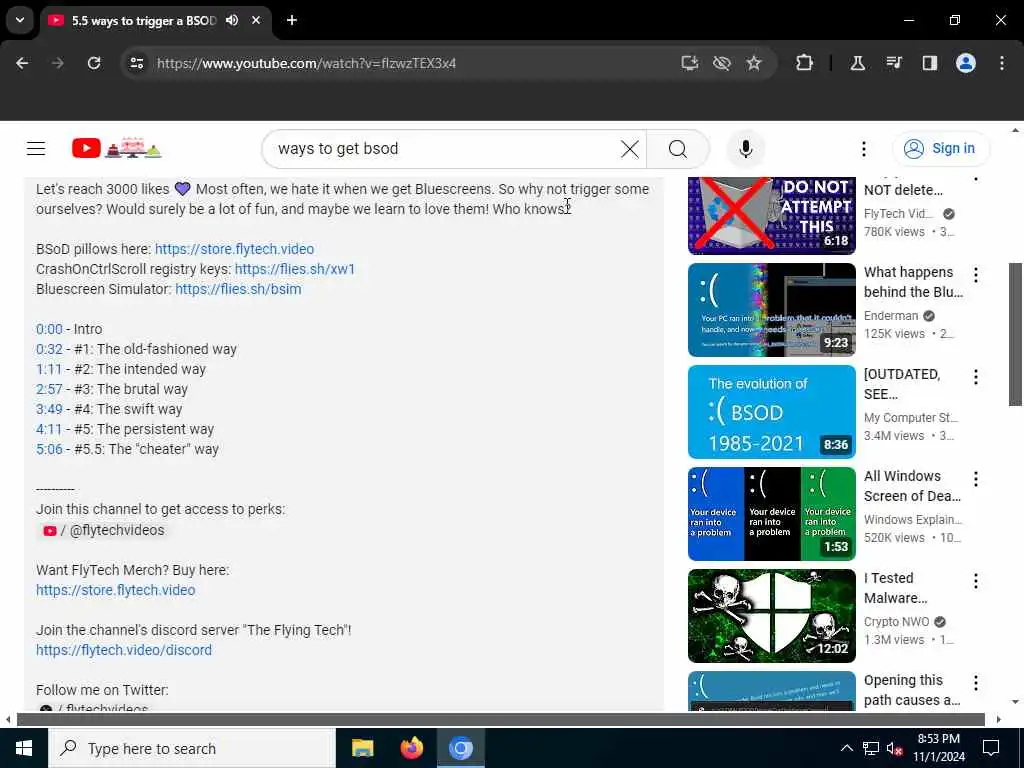The image size is (1024, 768).
Task: Show hidden system tray icons chevron
Action: 846,748
